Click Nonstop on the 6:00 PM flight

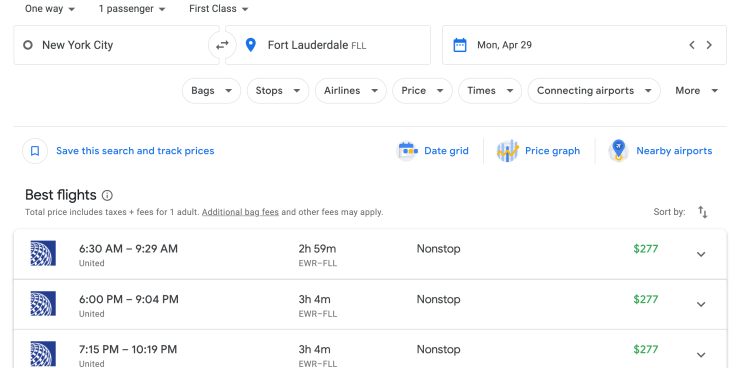438,299
